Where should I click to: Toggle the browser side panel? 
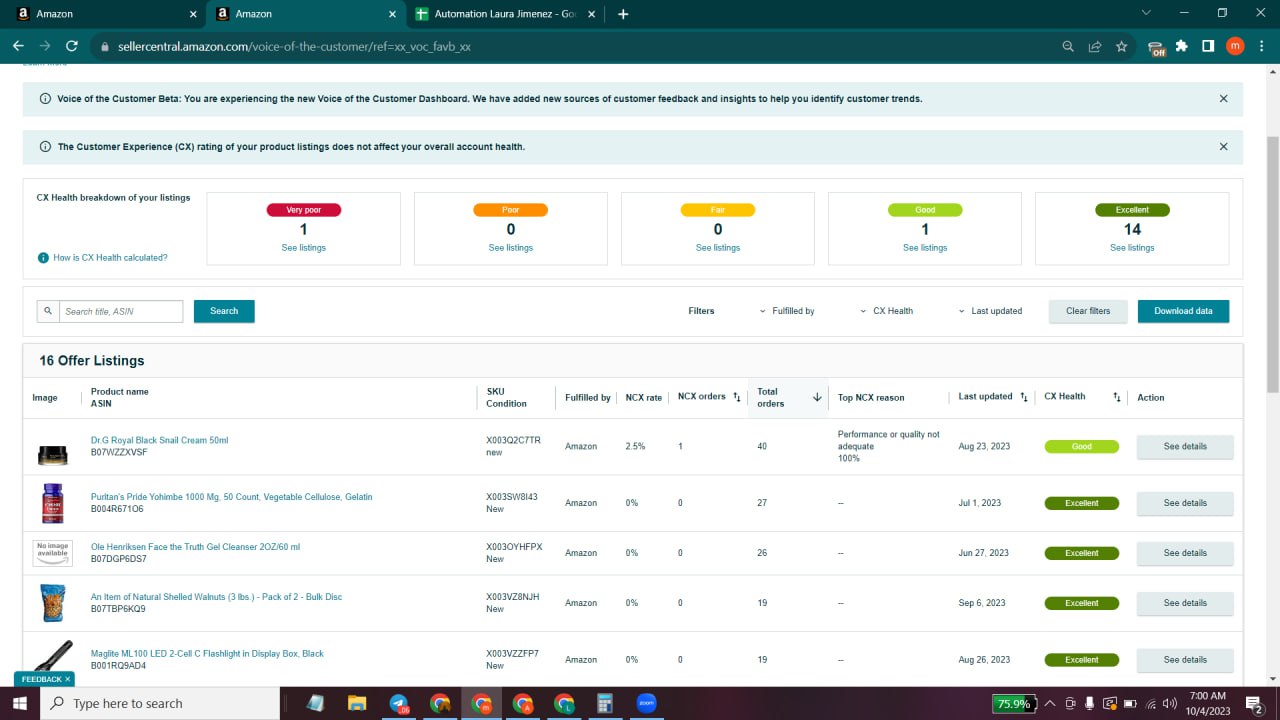coord(1208,46)
